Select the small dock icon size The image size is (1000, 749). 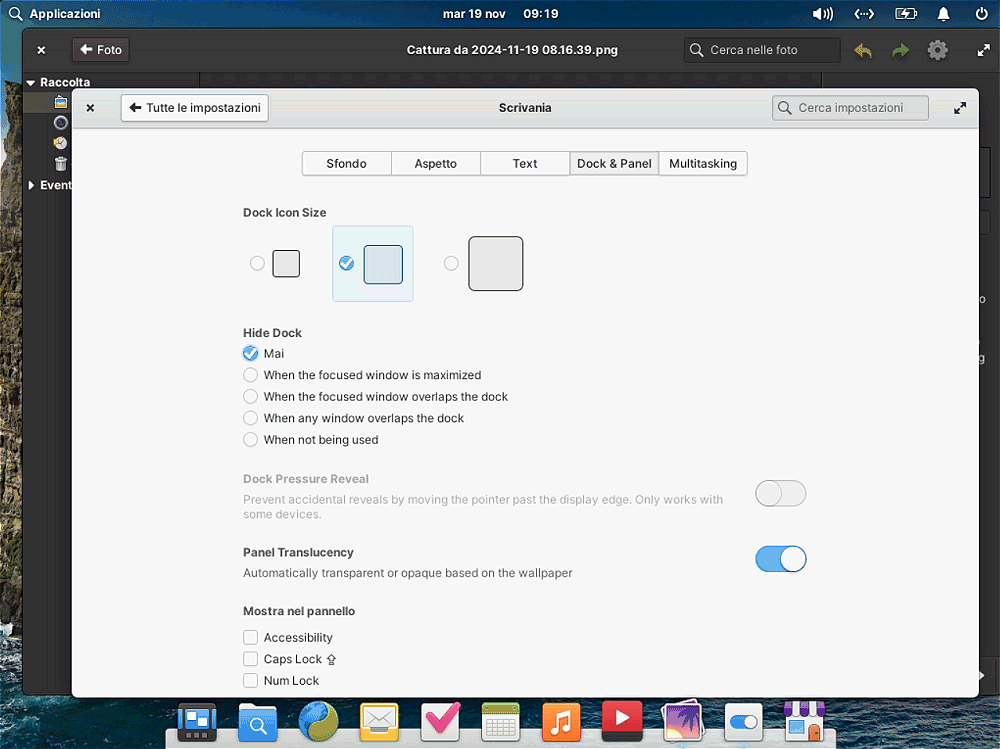(276, 263)
